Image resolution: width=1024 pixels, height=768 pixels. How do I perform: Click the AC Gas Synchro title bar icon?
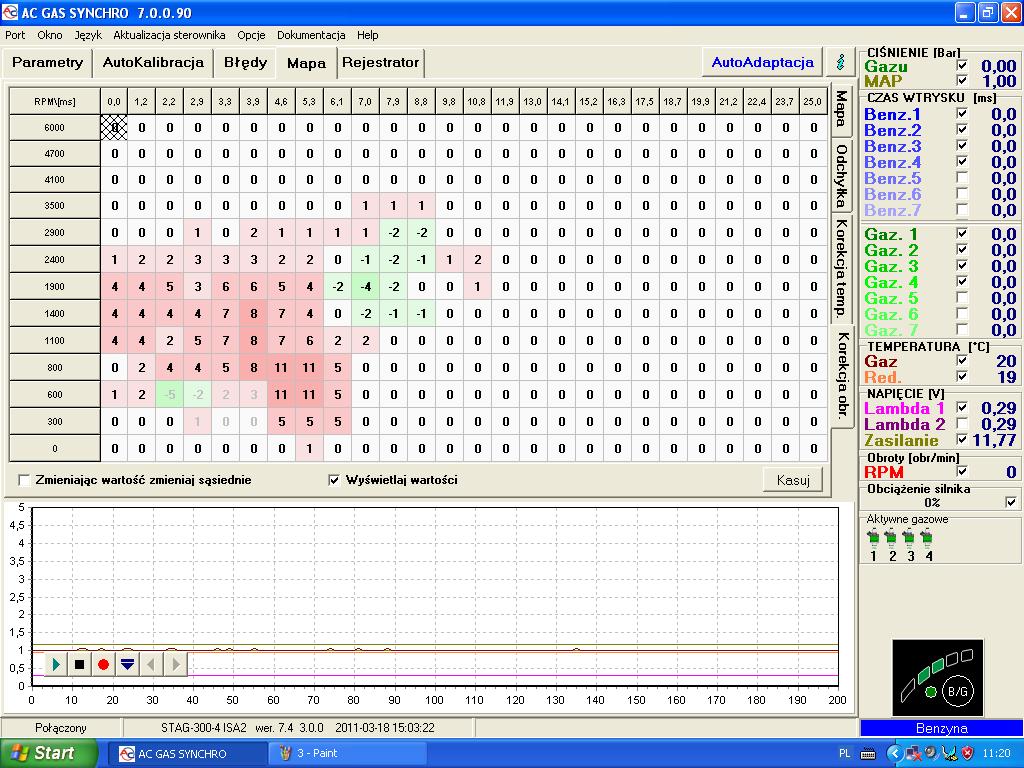(x=10, y=12)
